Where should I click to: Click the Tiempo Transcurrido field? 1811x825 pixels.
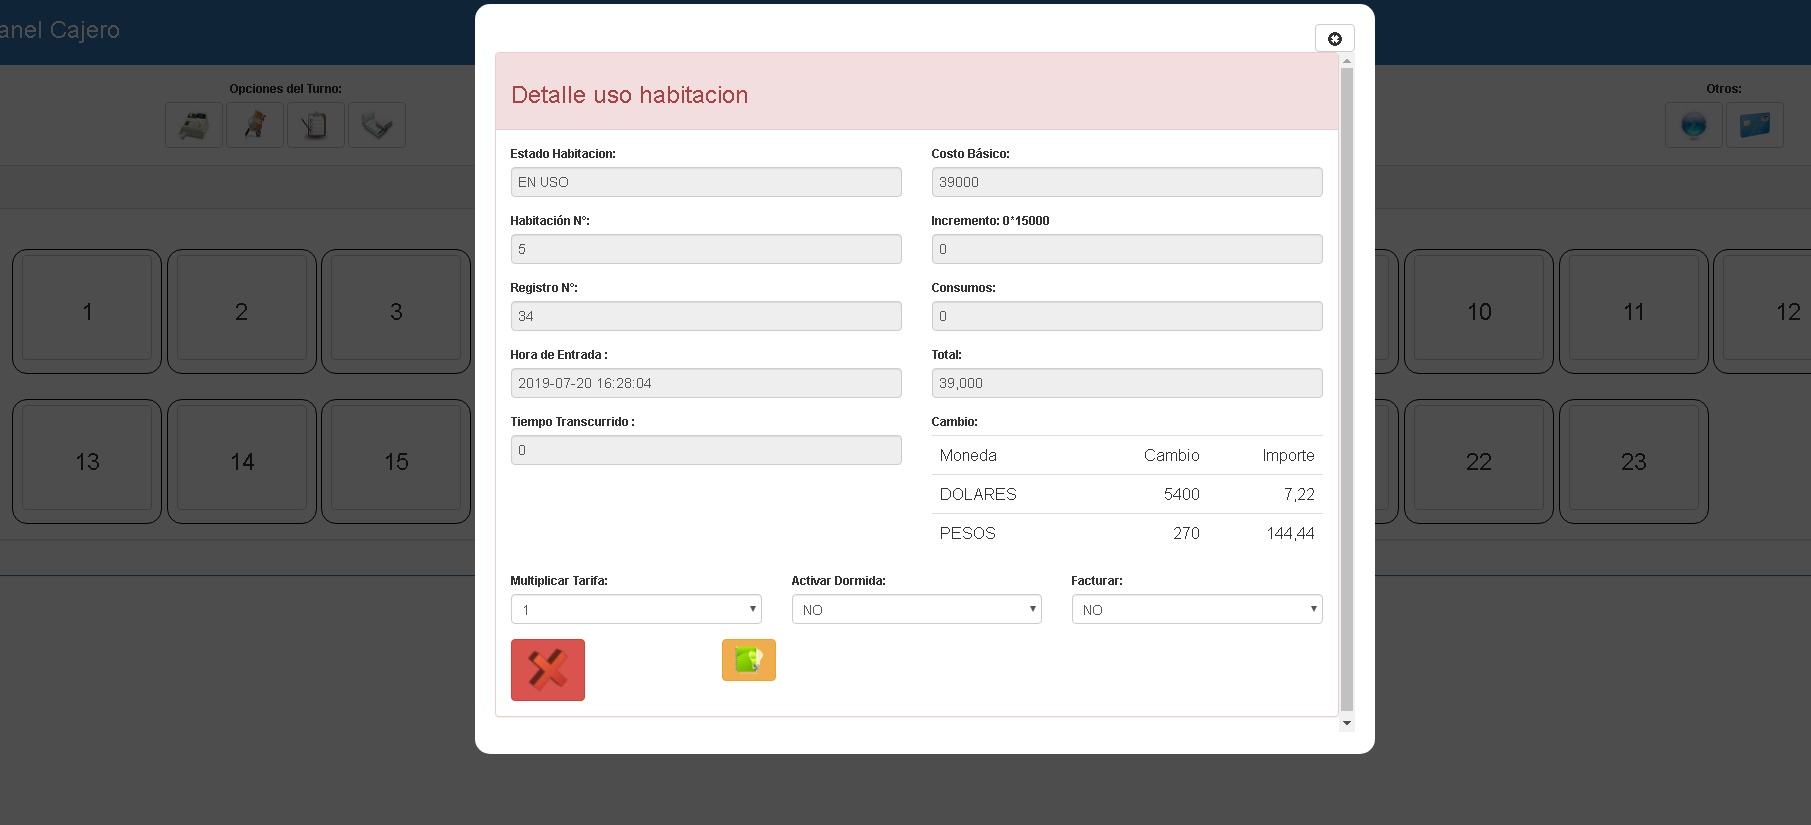click(706, 450)
